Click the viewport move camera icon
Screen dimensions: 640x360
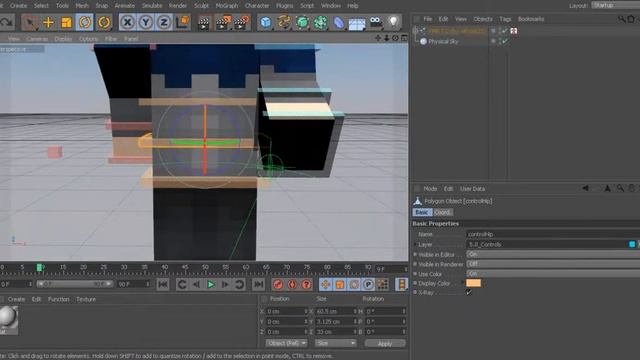378,38
